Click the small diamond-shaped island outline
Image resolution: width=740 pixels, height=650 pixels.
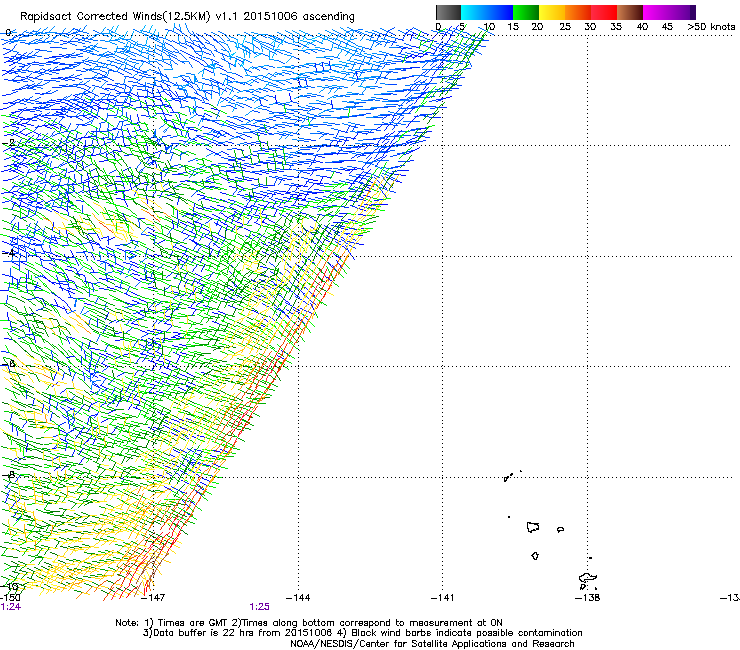pos(535,556)
